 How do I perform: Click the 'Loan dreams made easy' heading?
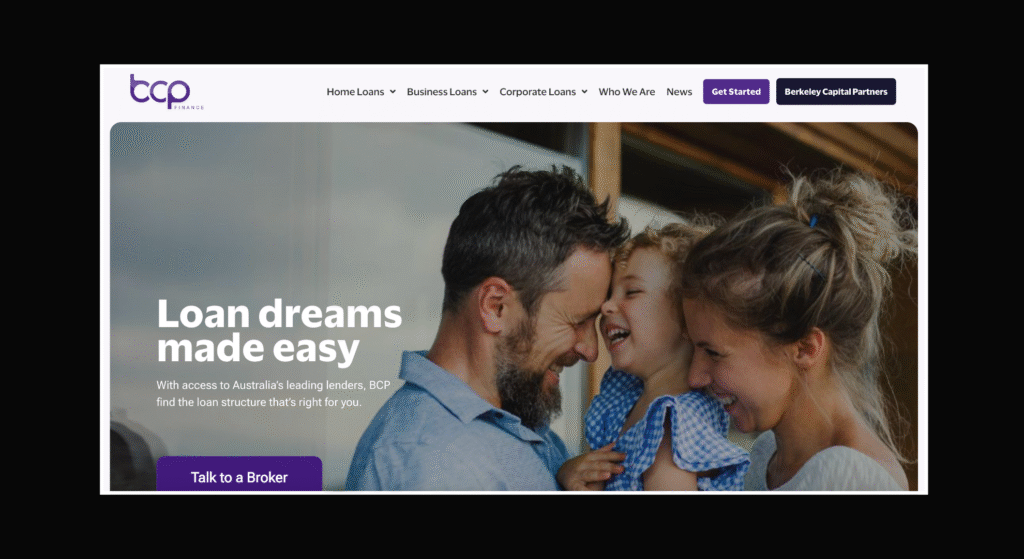[280, 331]
